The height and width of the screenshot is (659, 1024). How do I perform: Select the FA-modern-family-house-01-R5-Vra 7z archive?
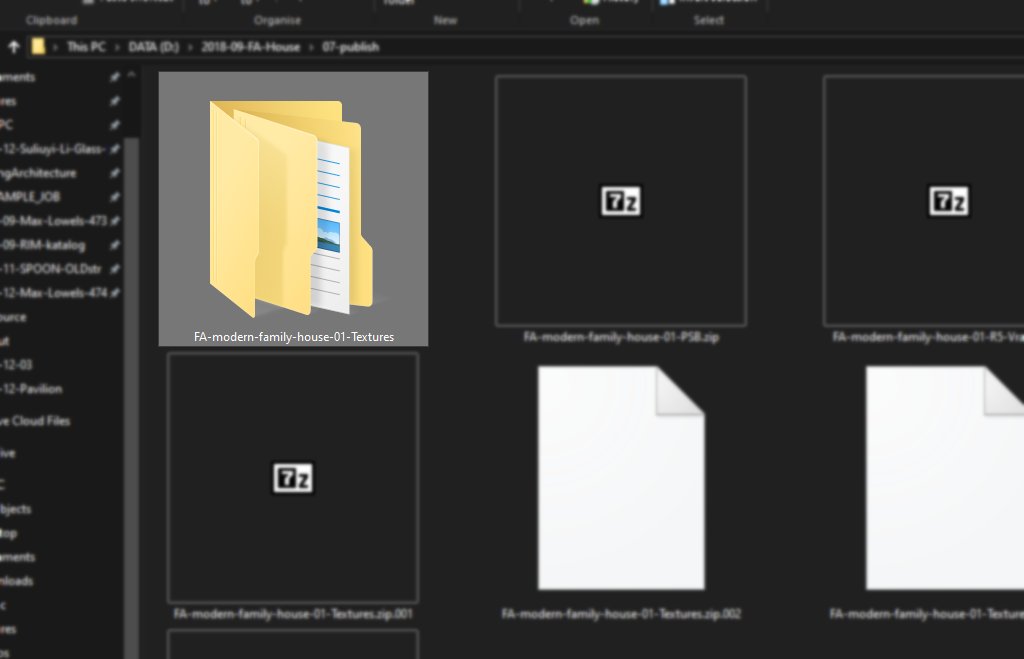[x=923, y=209]
